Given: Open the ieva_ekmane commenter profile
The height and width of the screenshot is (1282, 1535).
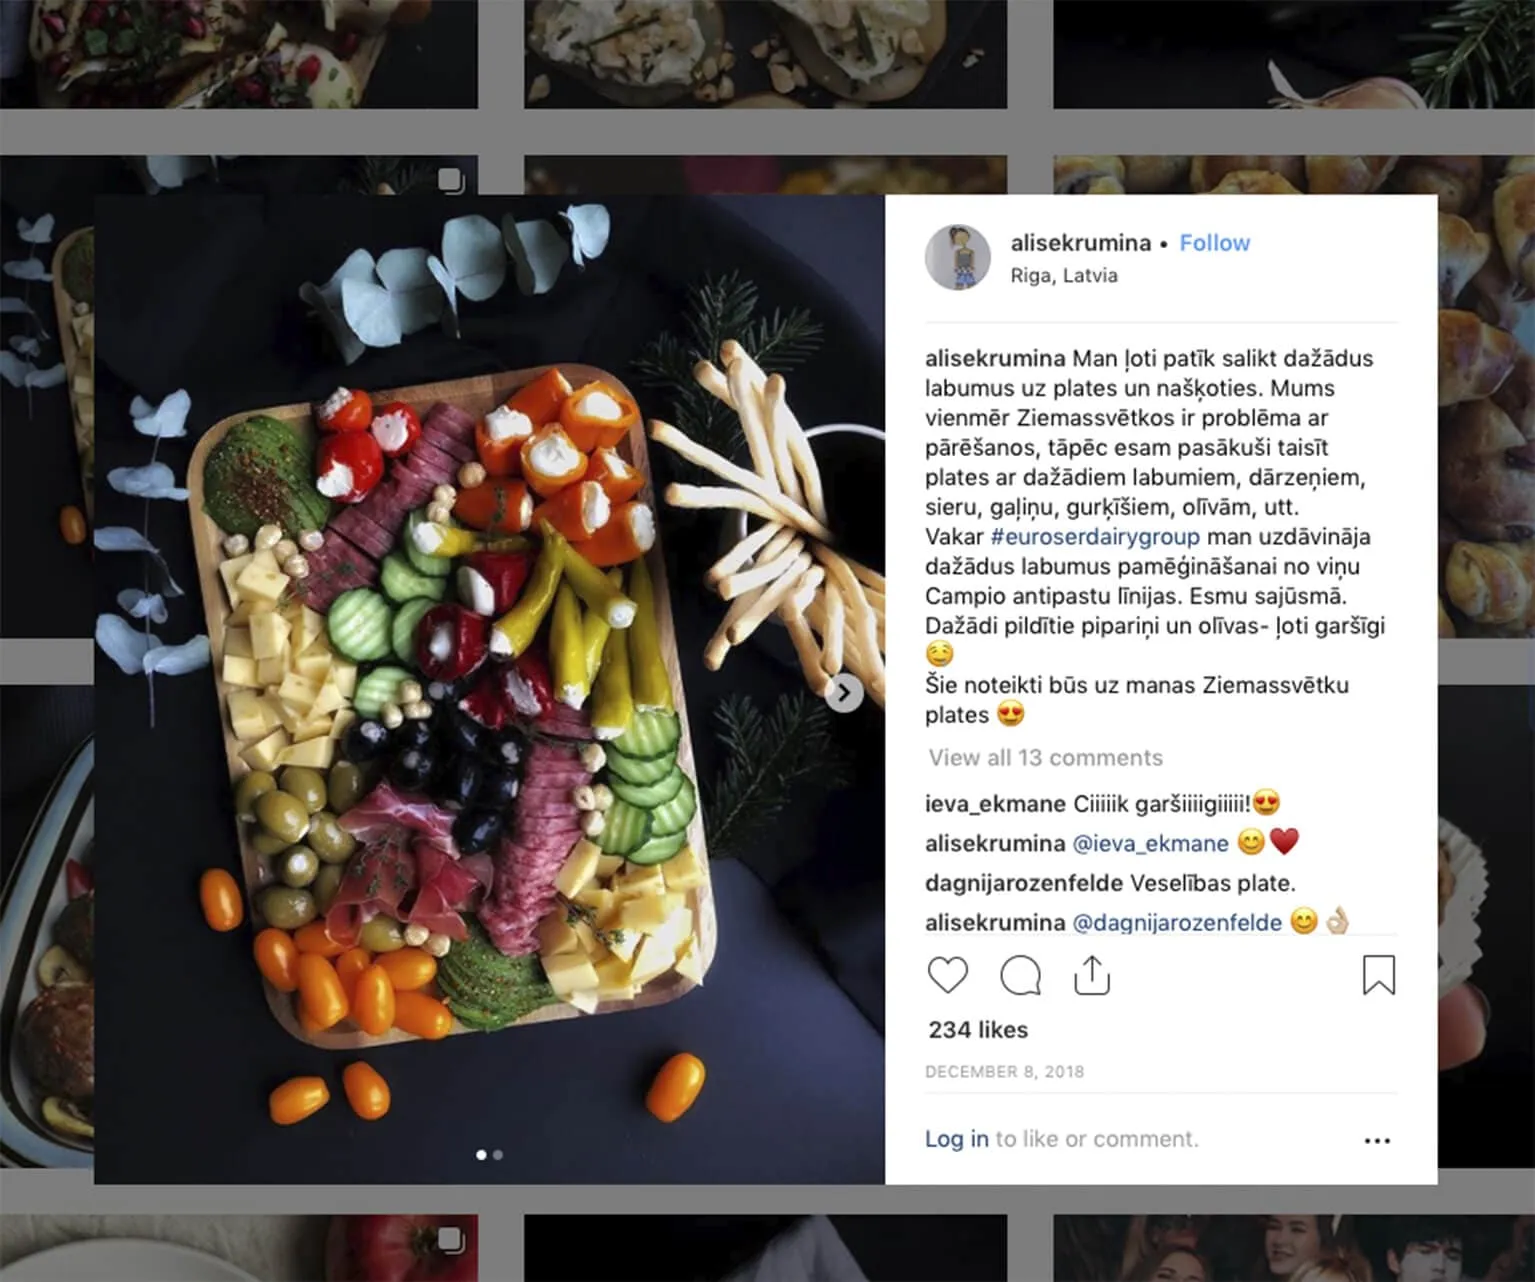Looking at the screenshot, I should (995, 804).
